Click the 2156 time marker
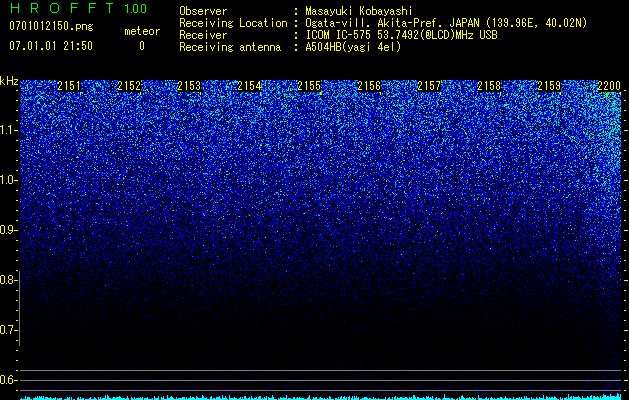The image size is (629, 400). (x=369, y=86)
